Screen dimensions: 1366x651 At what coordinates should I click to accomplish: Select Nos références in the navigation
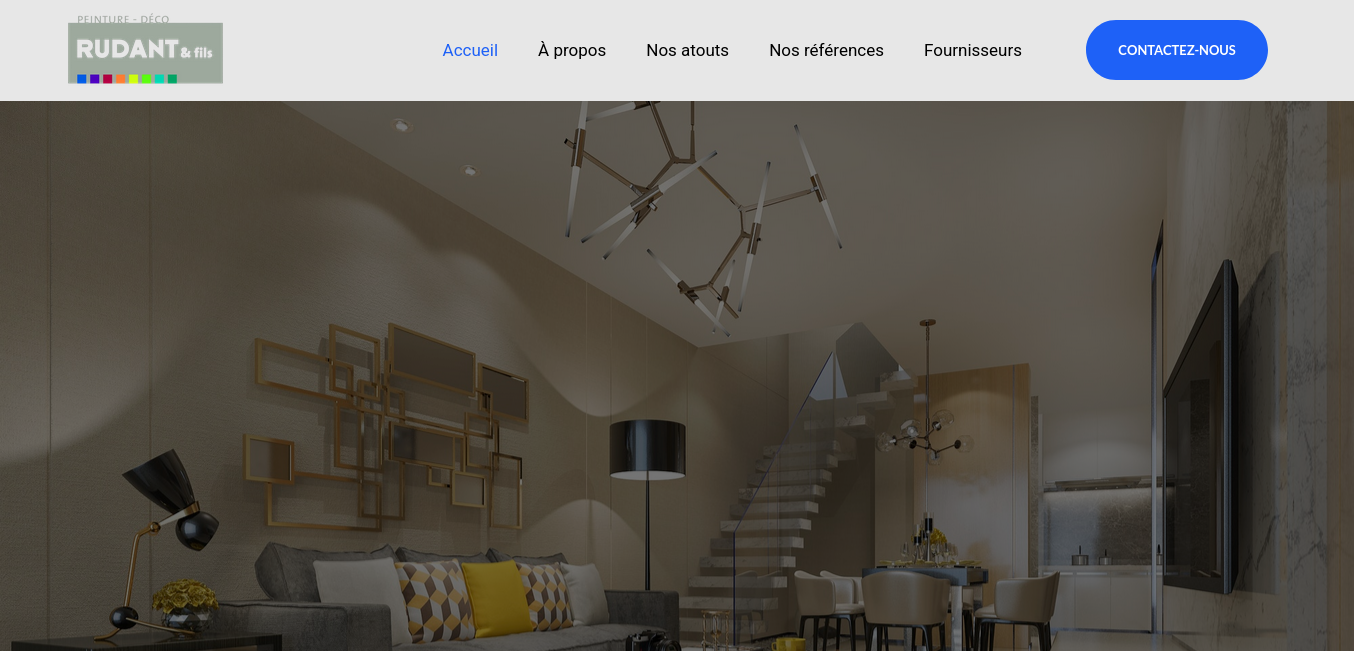point(826,50)
